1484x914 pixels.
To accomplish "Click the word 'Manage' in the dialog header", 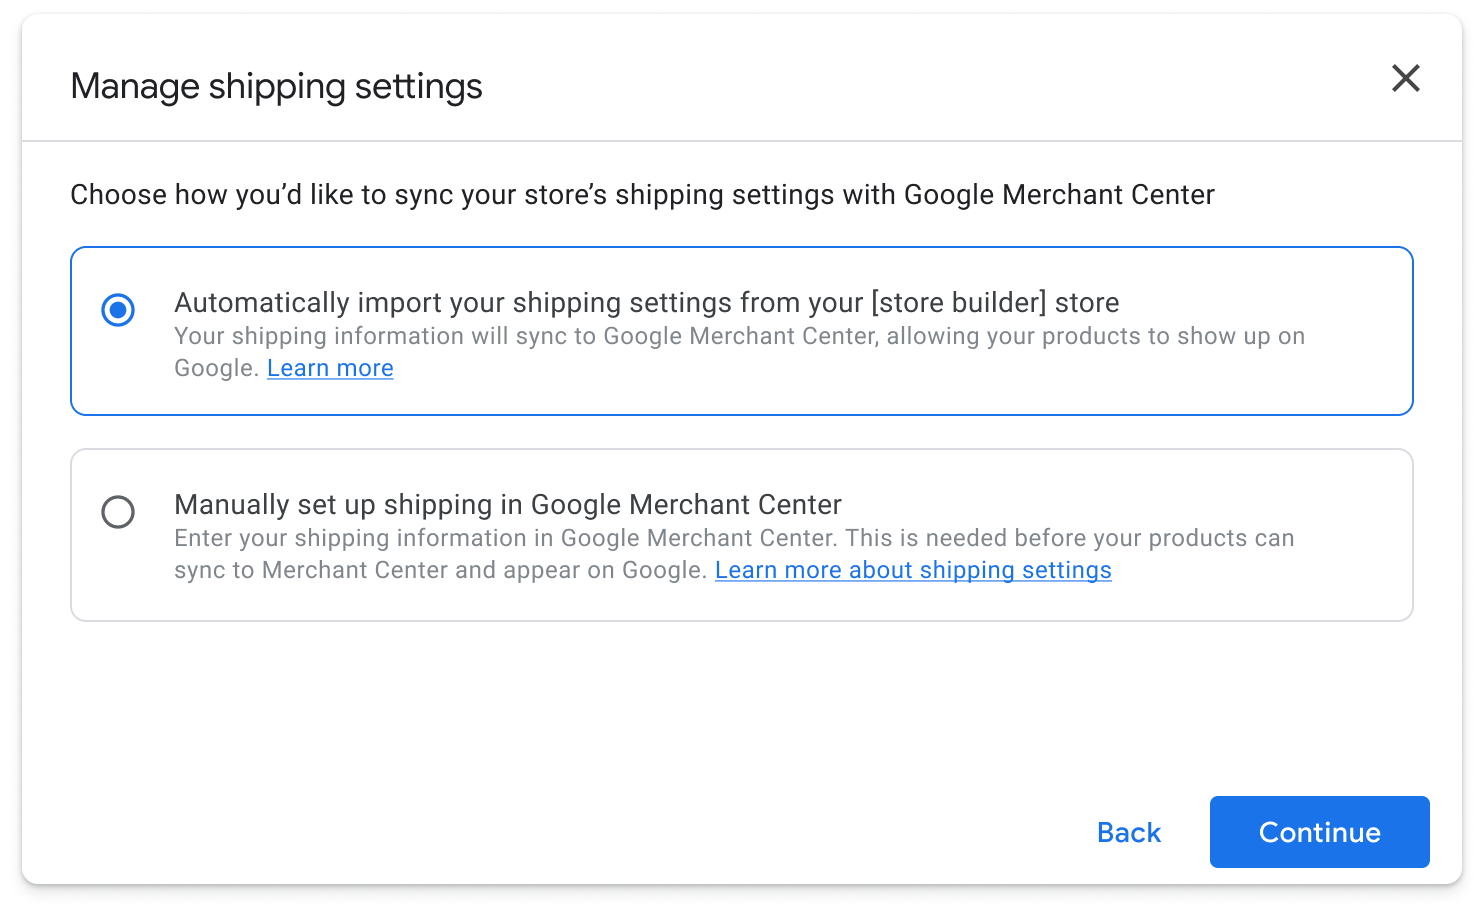I will 135,86.
